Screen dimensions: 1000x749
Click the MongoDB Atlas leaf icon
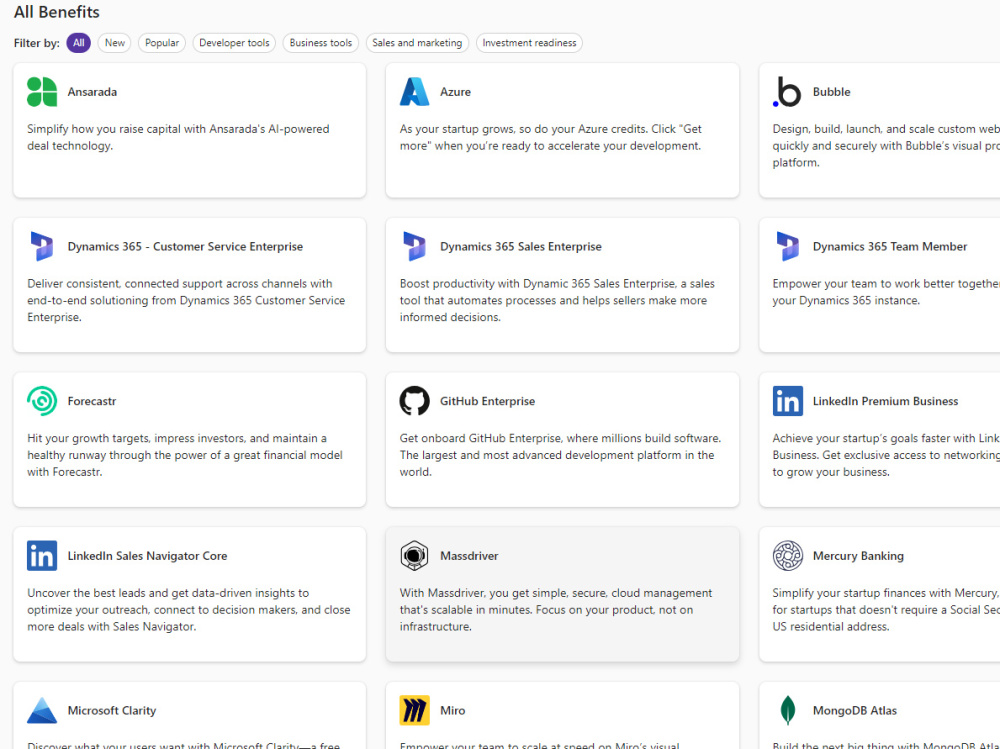click(788, 711)
